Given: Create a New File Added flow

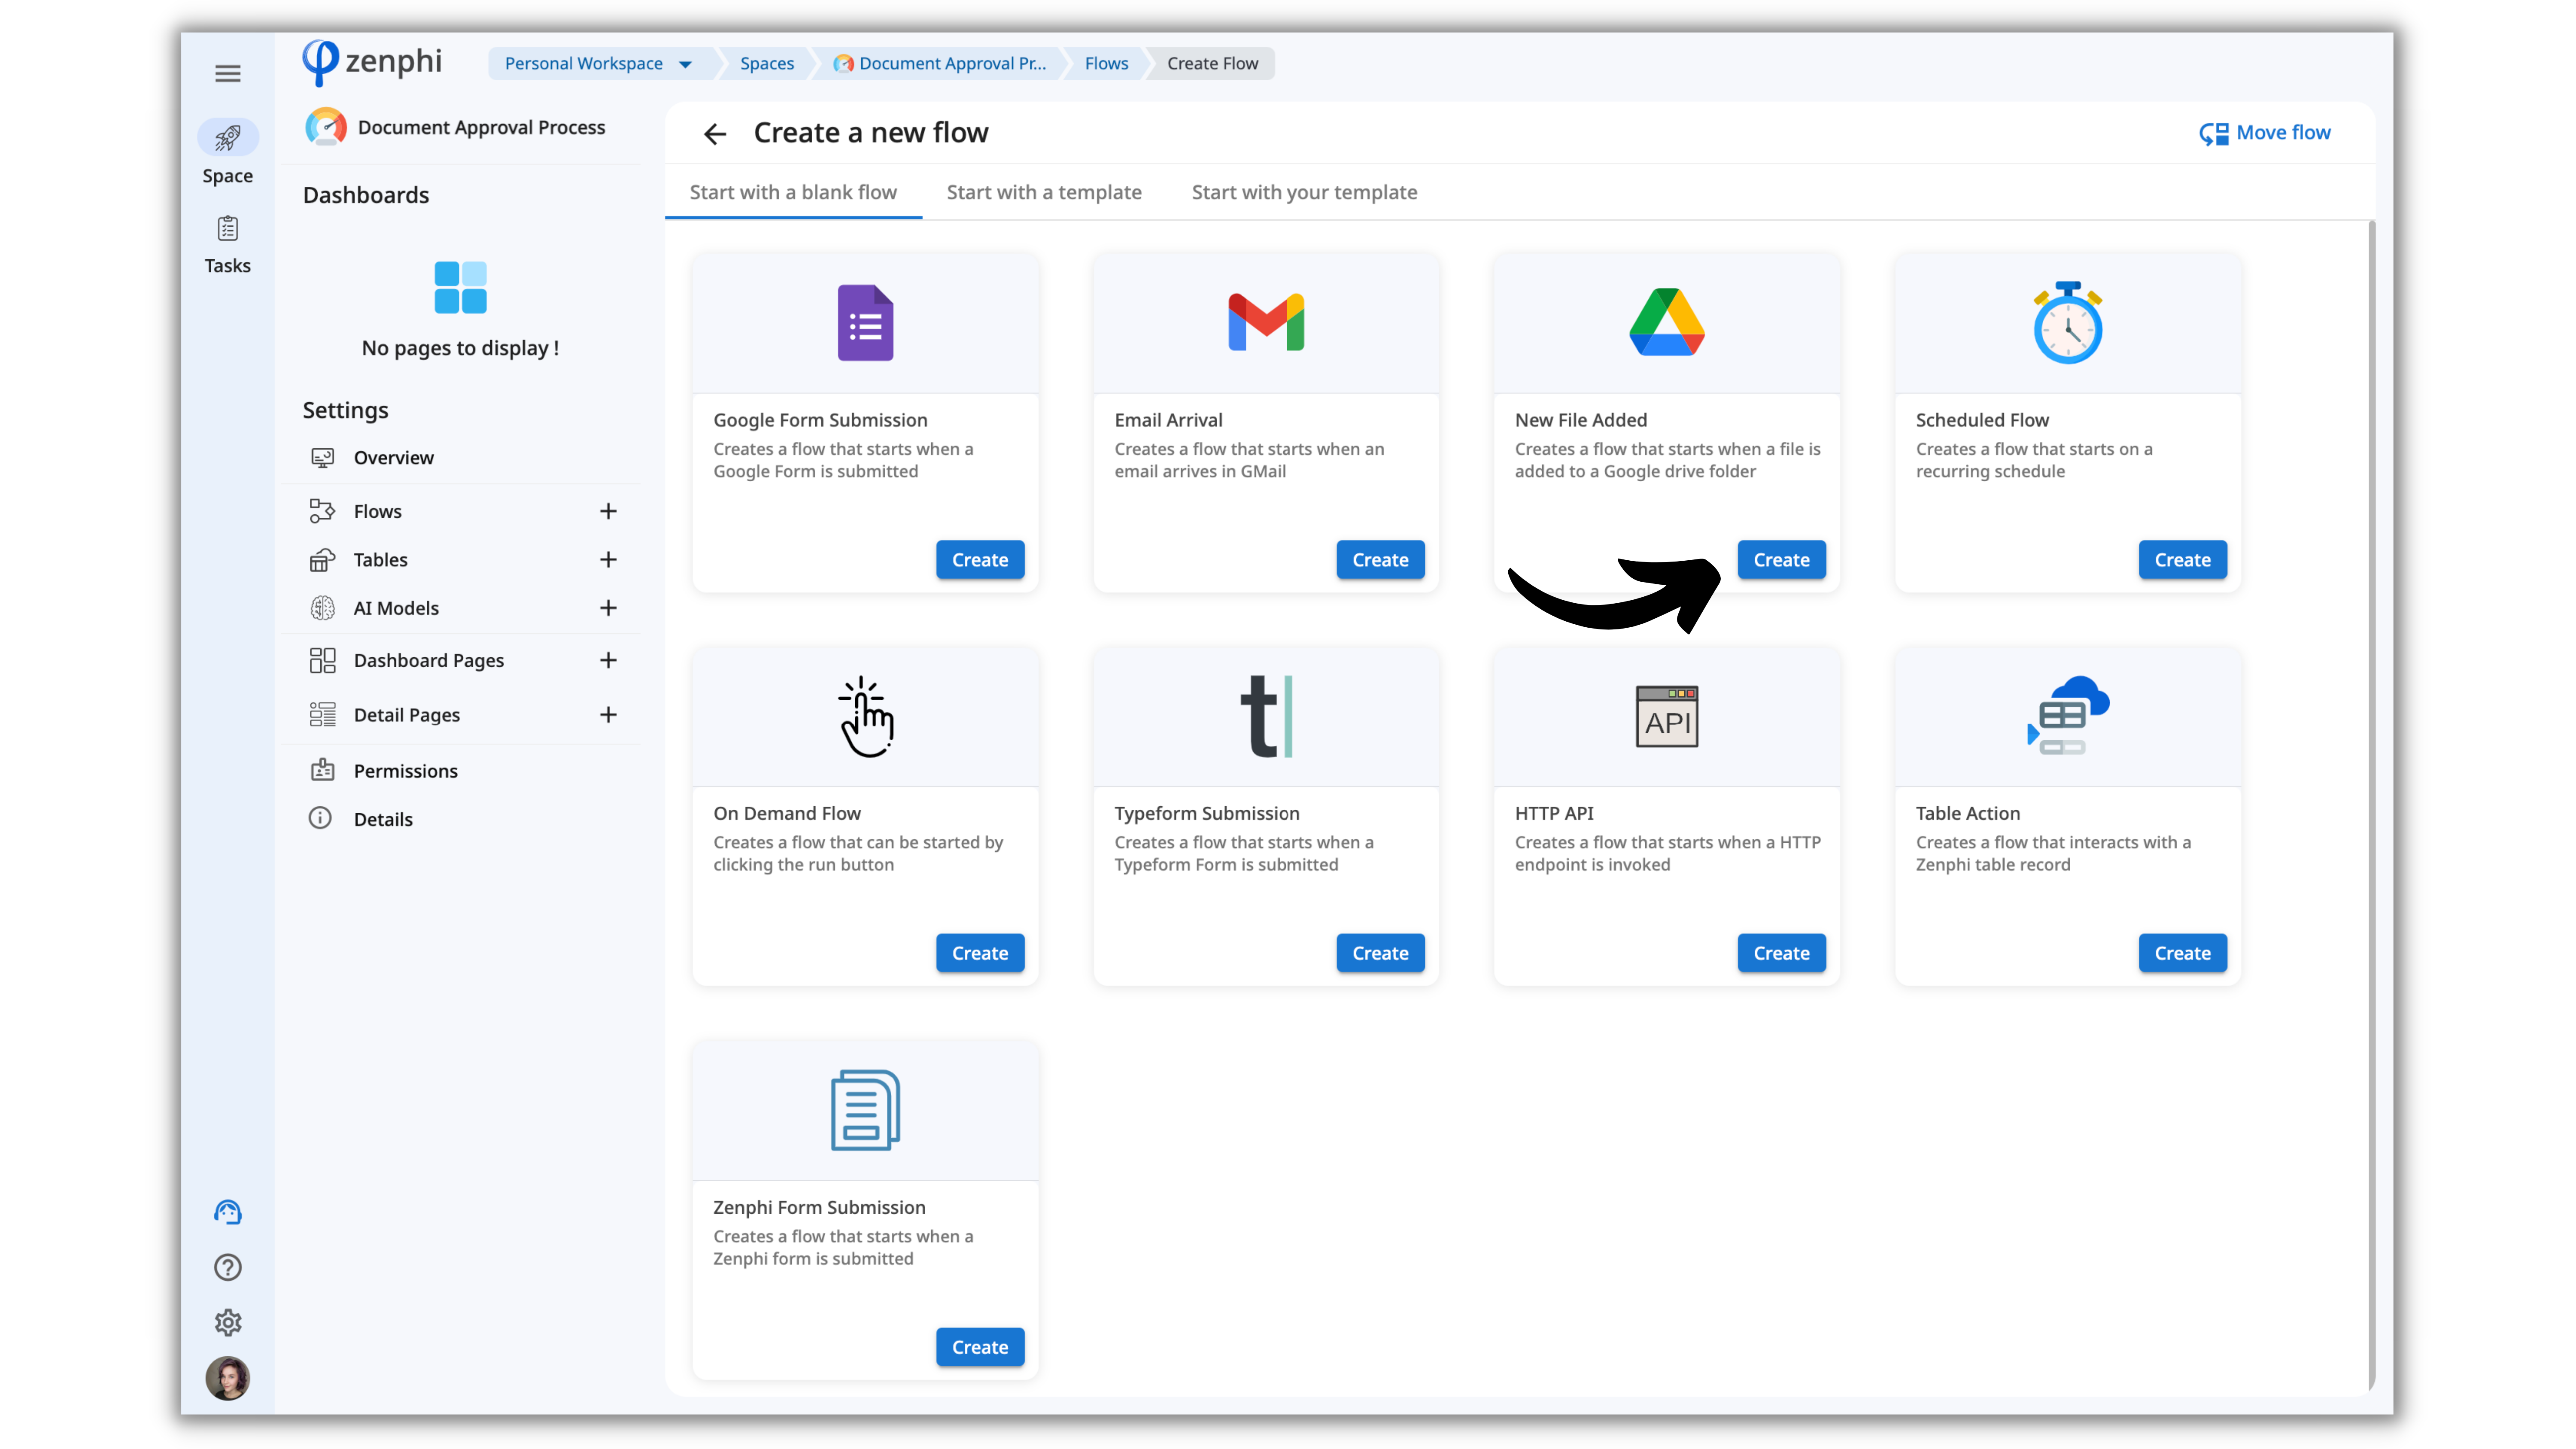Looking at the screenshot, I should [x=1780, y=560].
